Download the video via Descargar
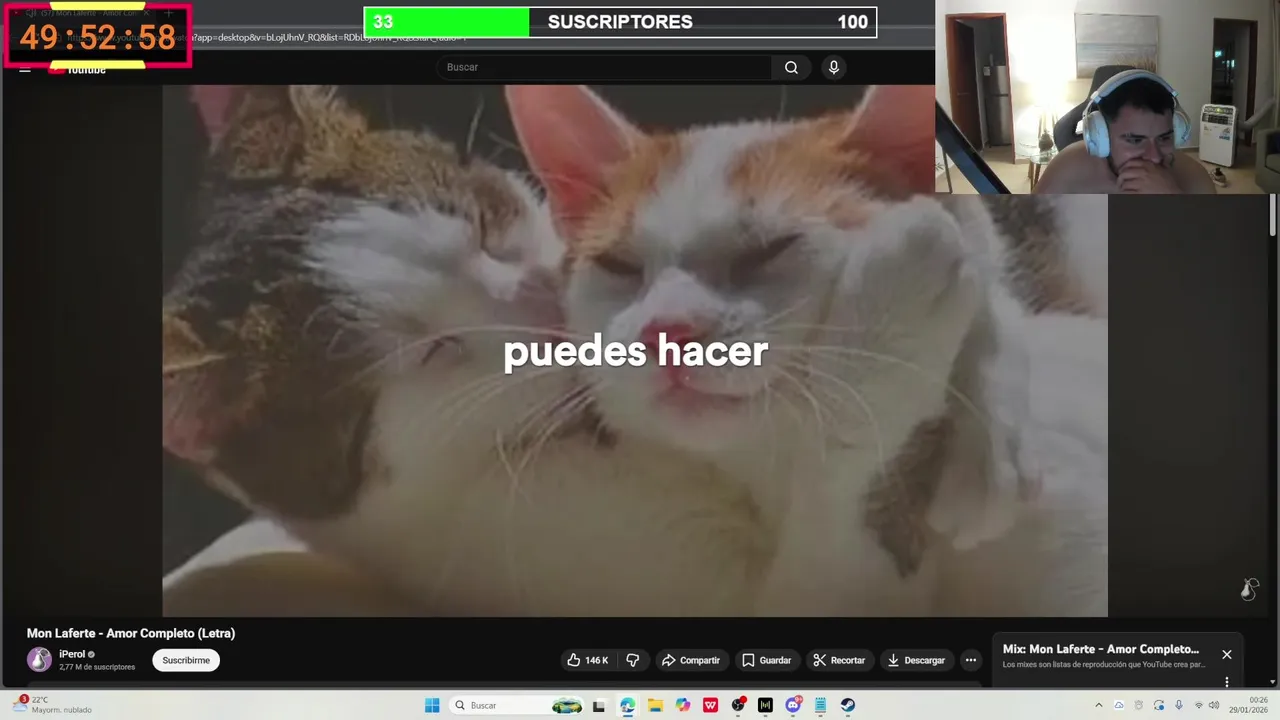 point(916,660)
